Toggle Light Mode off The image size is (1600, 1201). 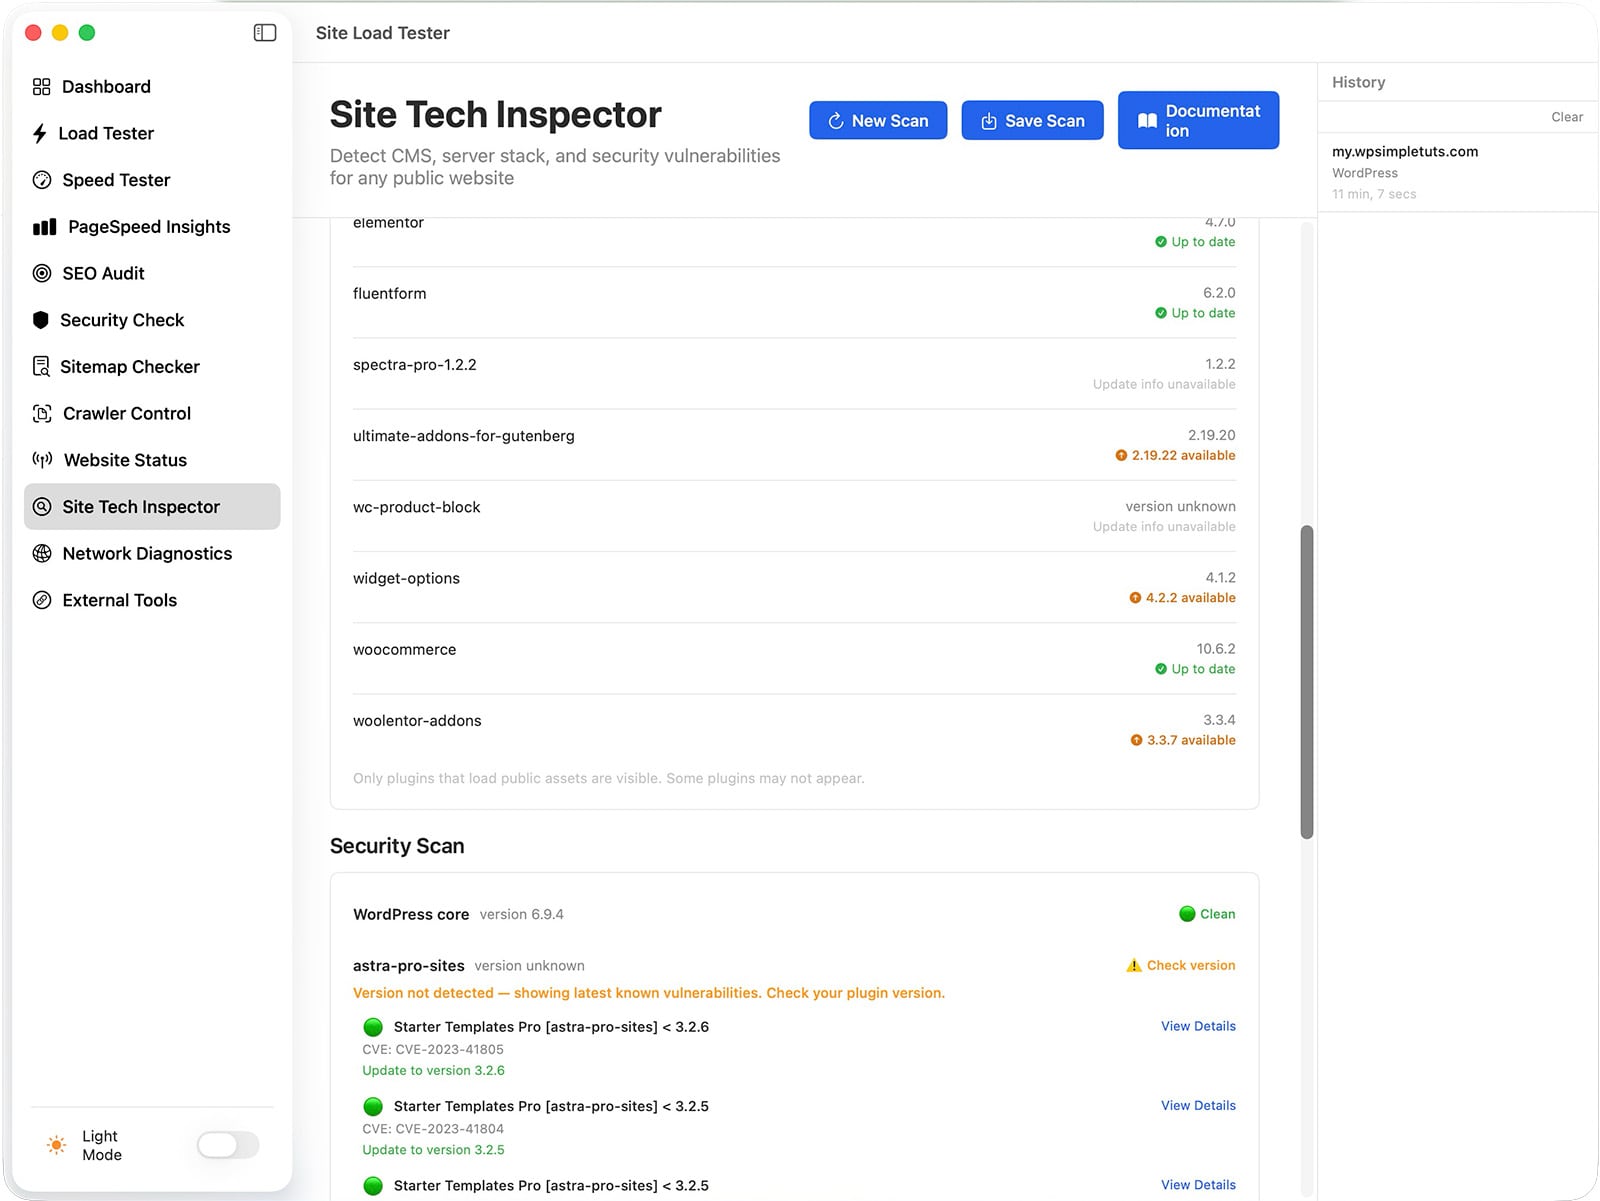227,1145
